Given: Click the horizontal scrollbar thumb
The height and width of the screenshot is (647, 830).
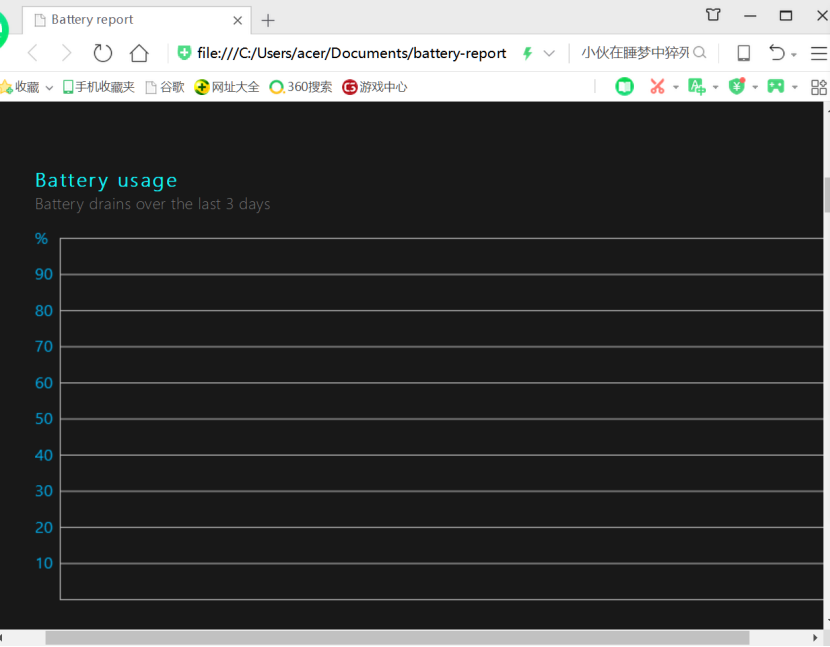Looking at the screenshot, I should coord(396,638).
